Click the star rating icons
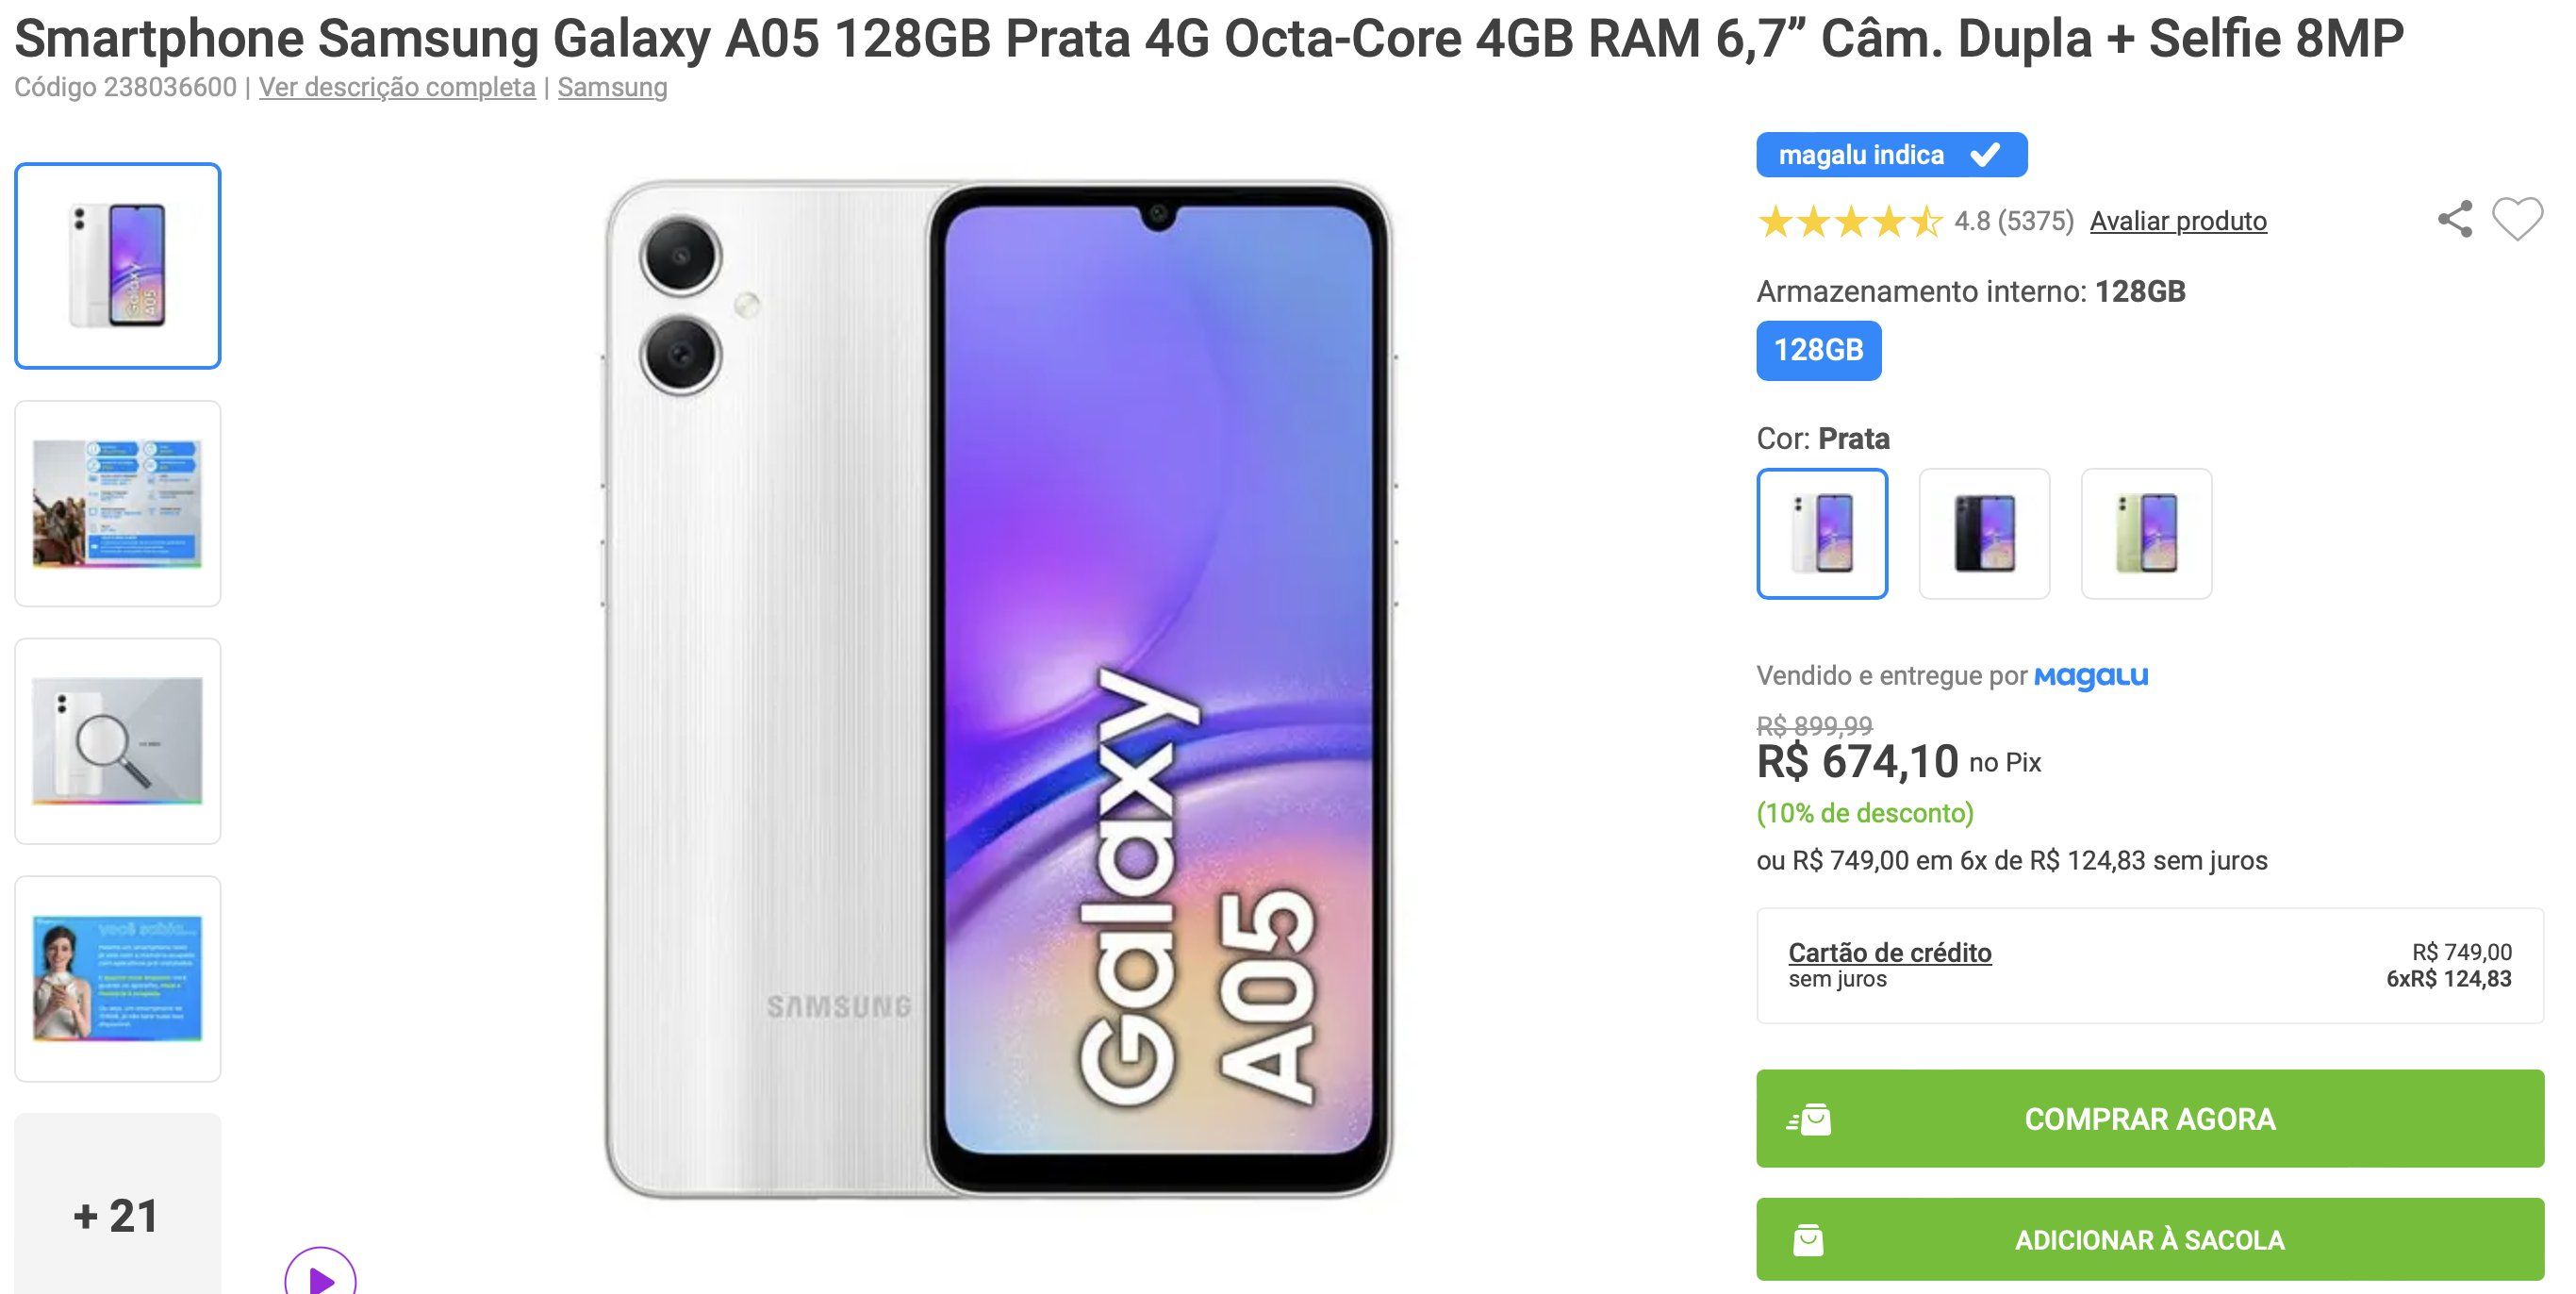This screenshot has height=1294, width=2576. pyautogui.click(x=1849, y=221)
